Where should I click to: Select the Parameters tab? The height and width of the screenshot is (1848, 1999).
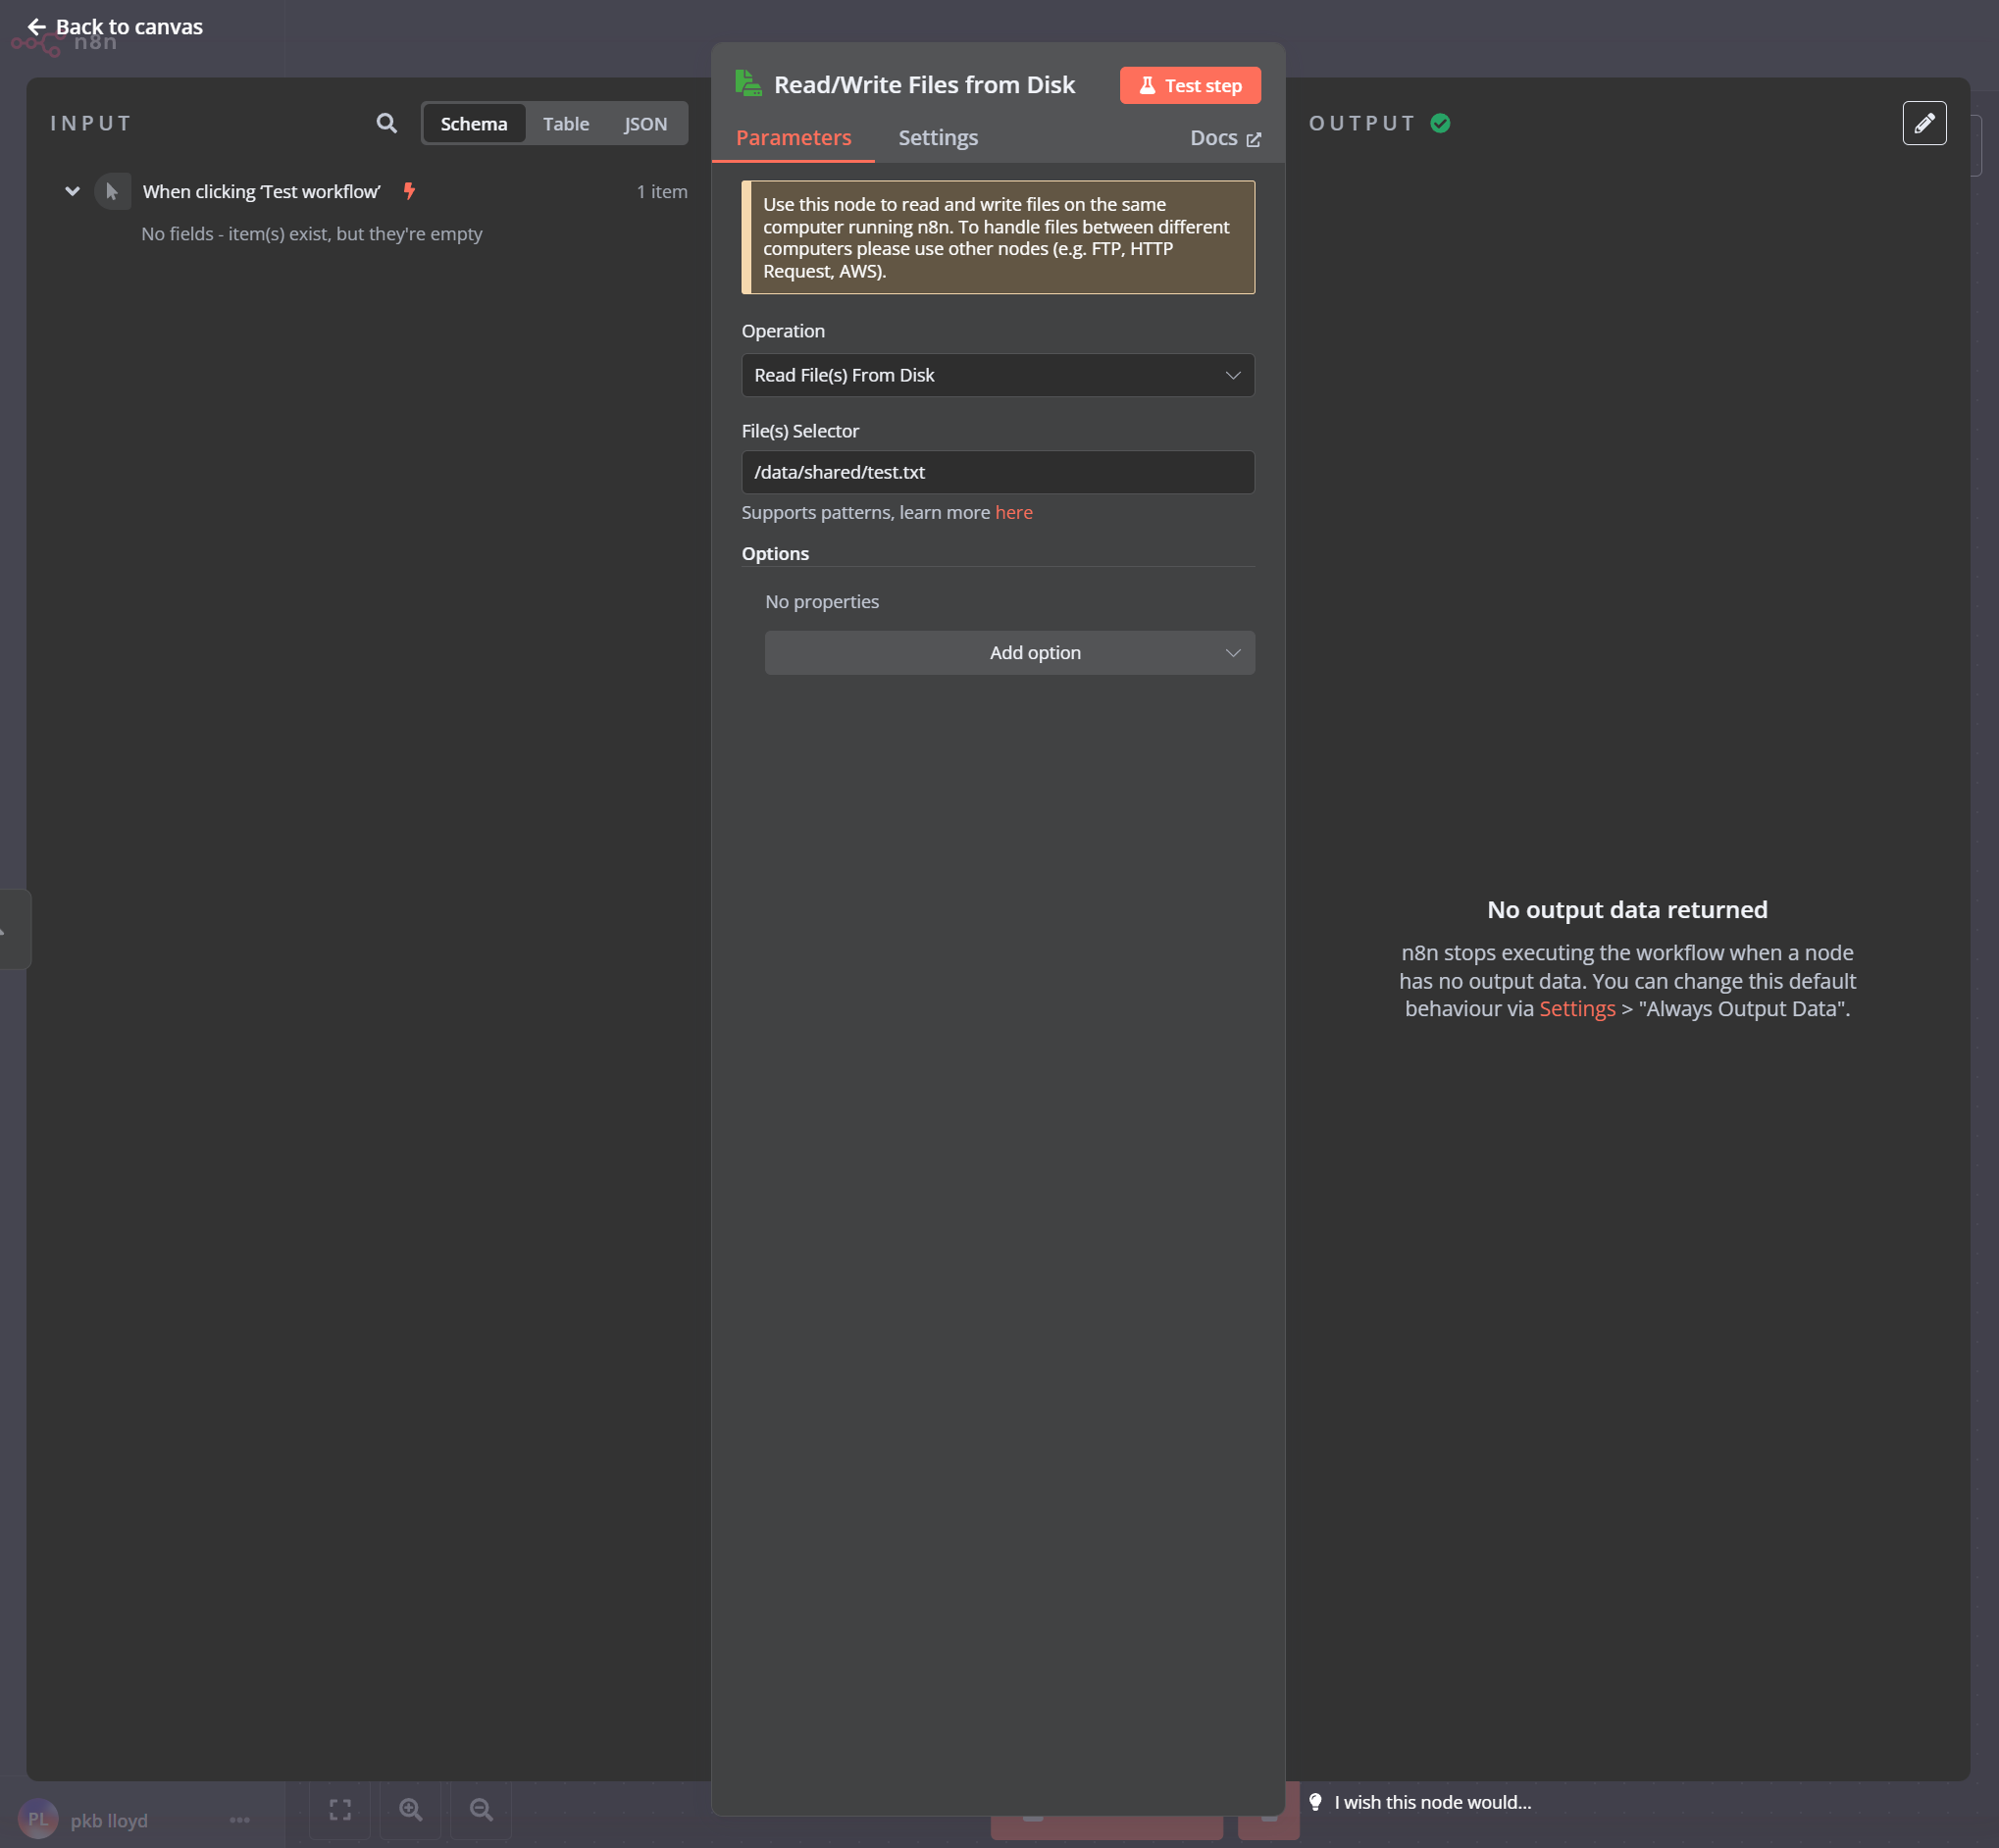click(793, 138)
